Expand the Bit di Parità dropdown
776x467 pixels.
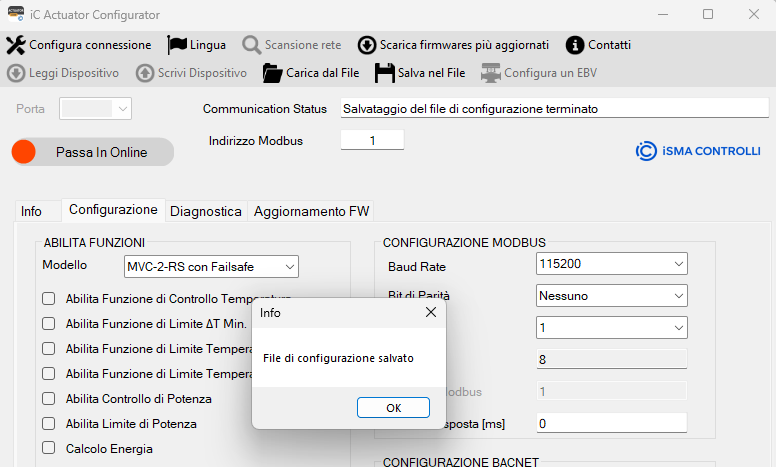612,296
